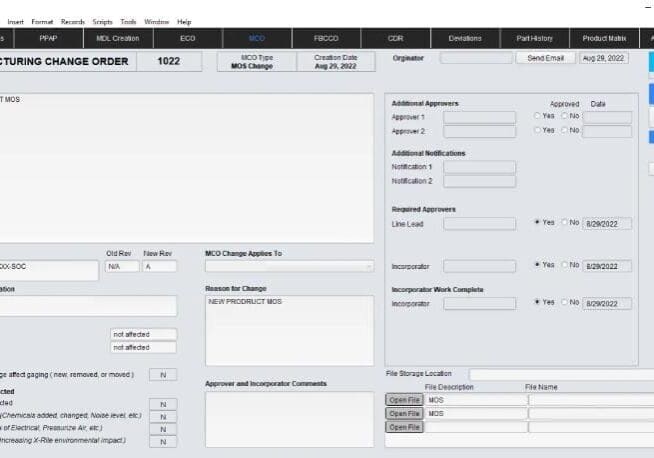Click the Reason for Change text box

(289, 330)
